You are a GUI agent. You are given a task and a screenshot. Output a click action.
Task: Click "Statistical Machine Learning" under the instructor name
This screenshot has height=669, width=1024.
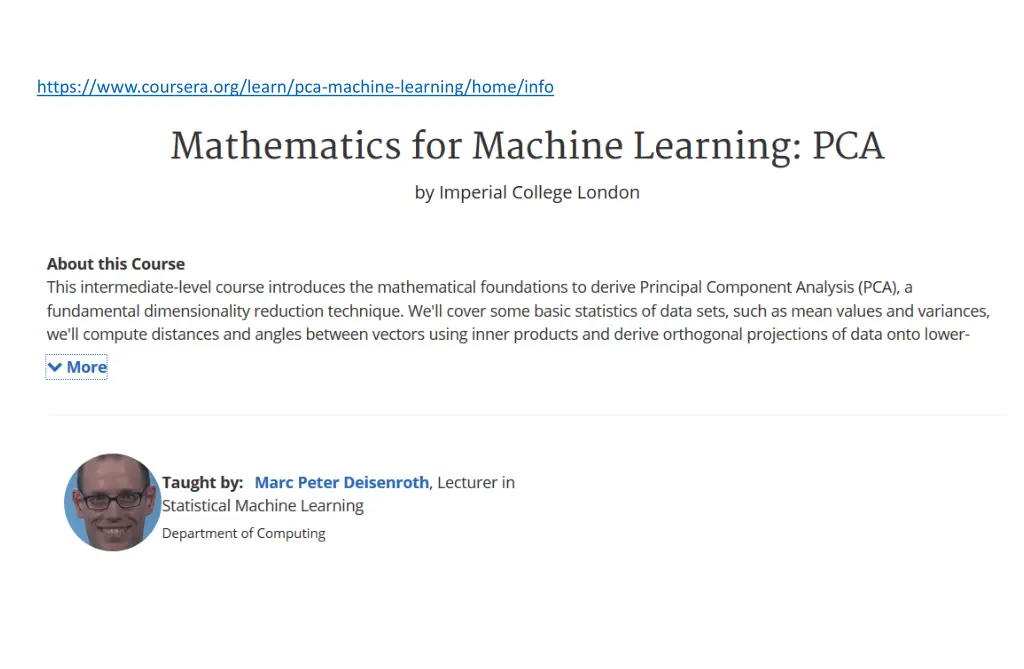263,506
